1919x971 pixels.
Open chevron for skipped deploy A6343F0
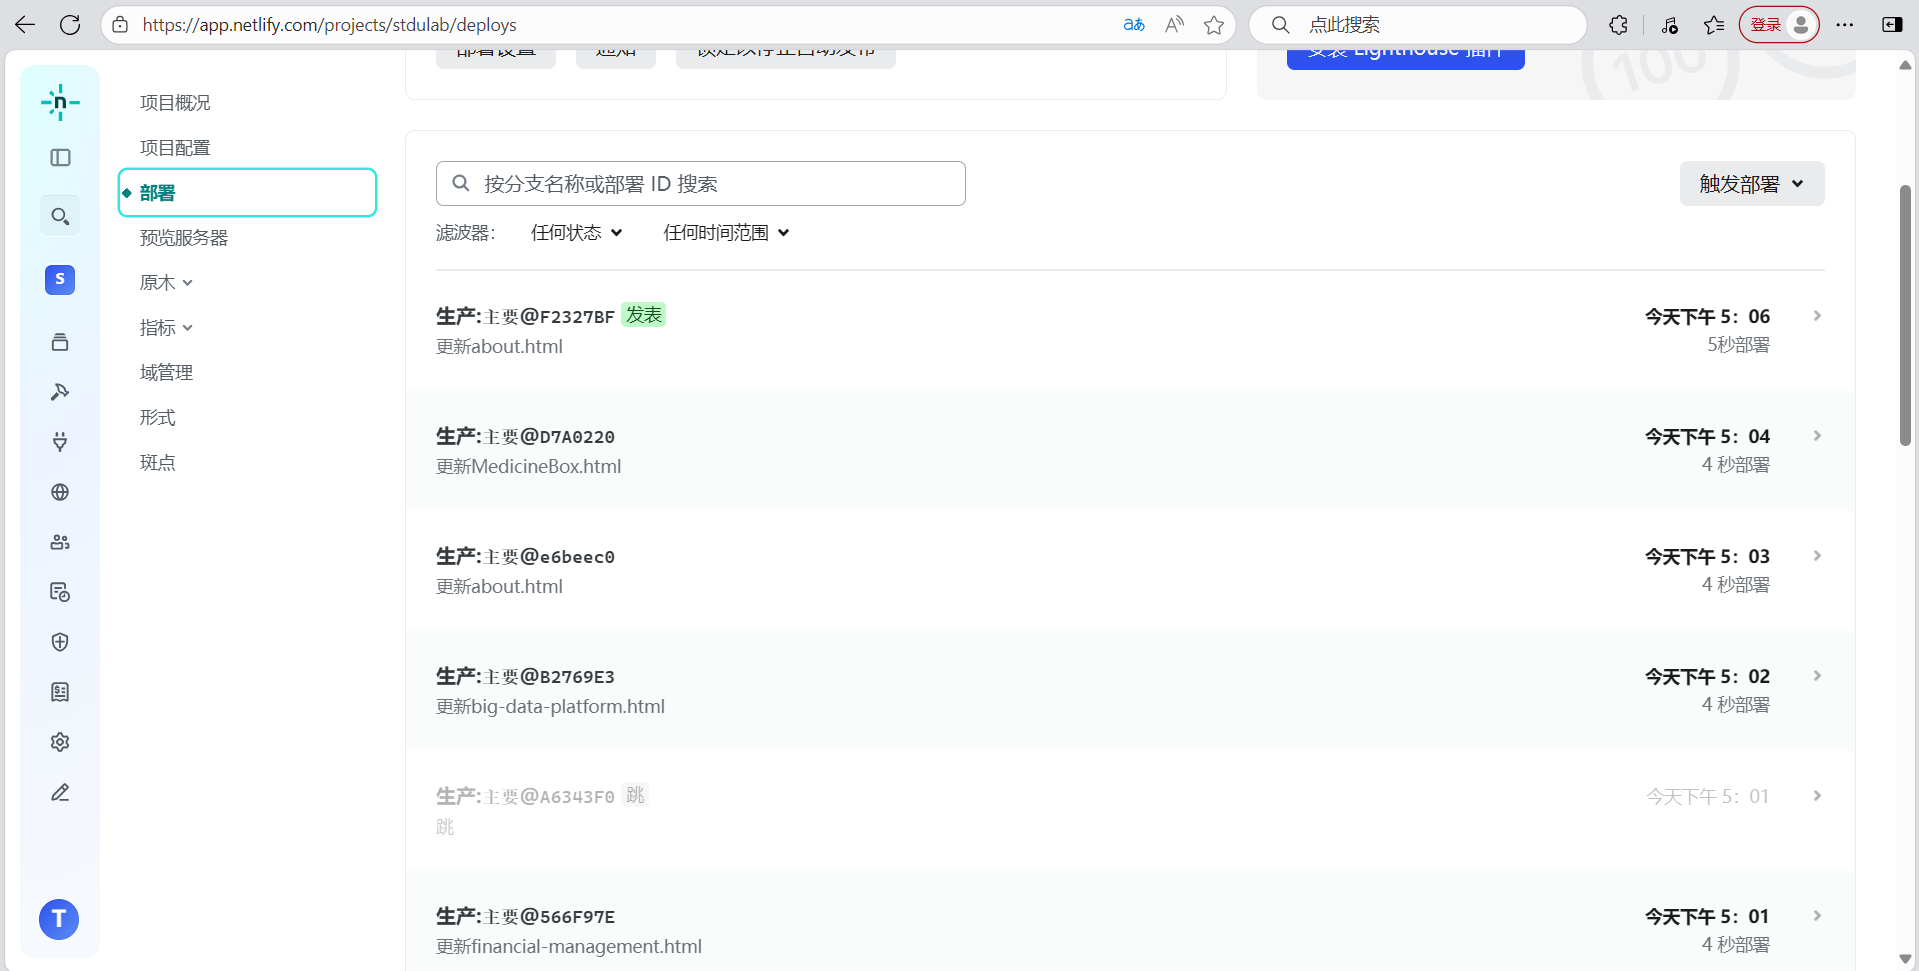click(x=1817, y=796)
